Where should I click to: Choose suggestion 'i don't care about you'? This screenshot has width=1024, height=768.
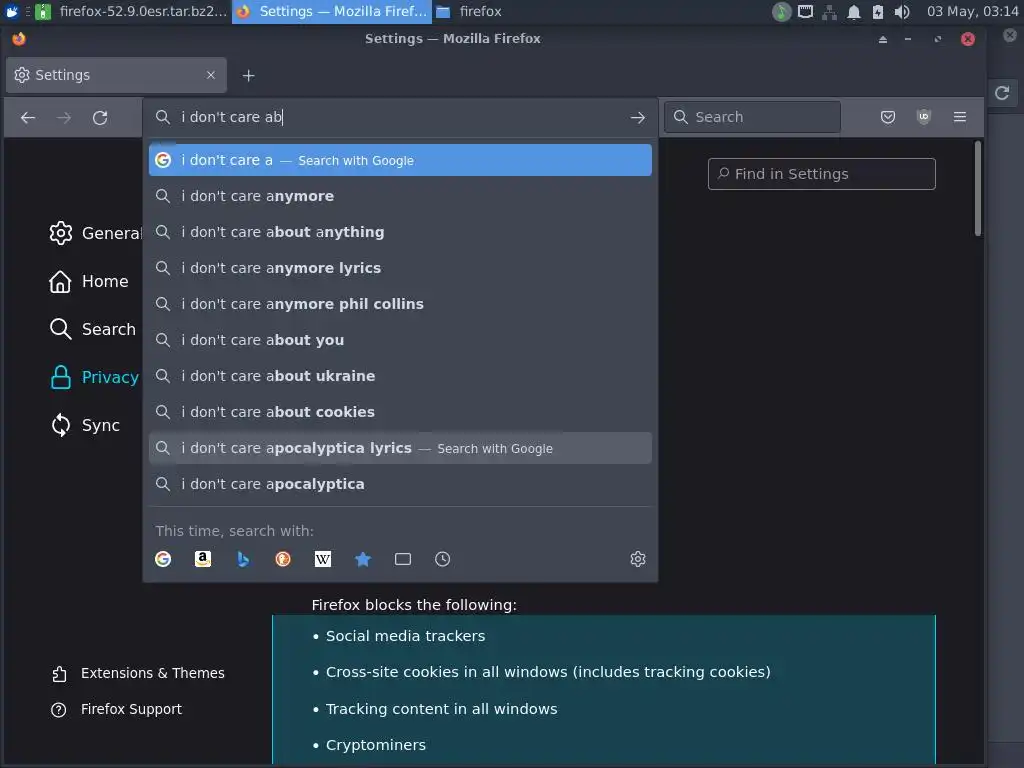pos(400,340)
